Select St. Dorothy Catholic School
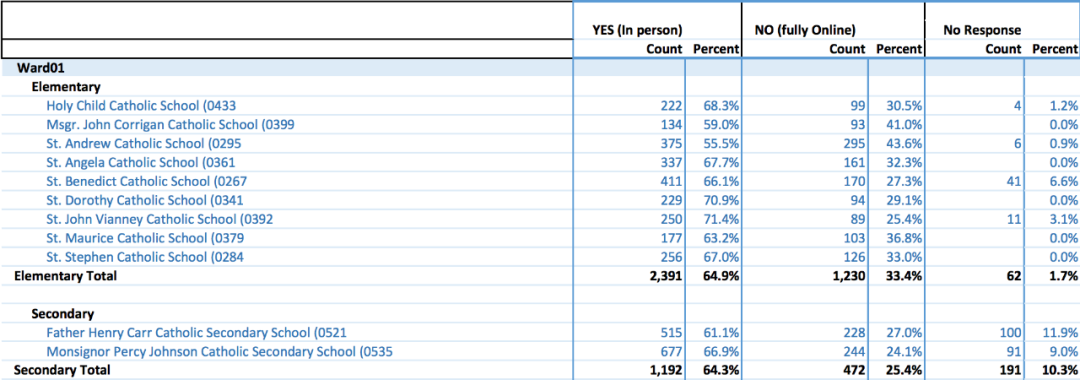 [145, 200]
